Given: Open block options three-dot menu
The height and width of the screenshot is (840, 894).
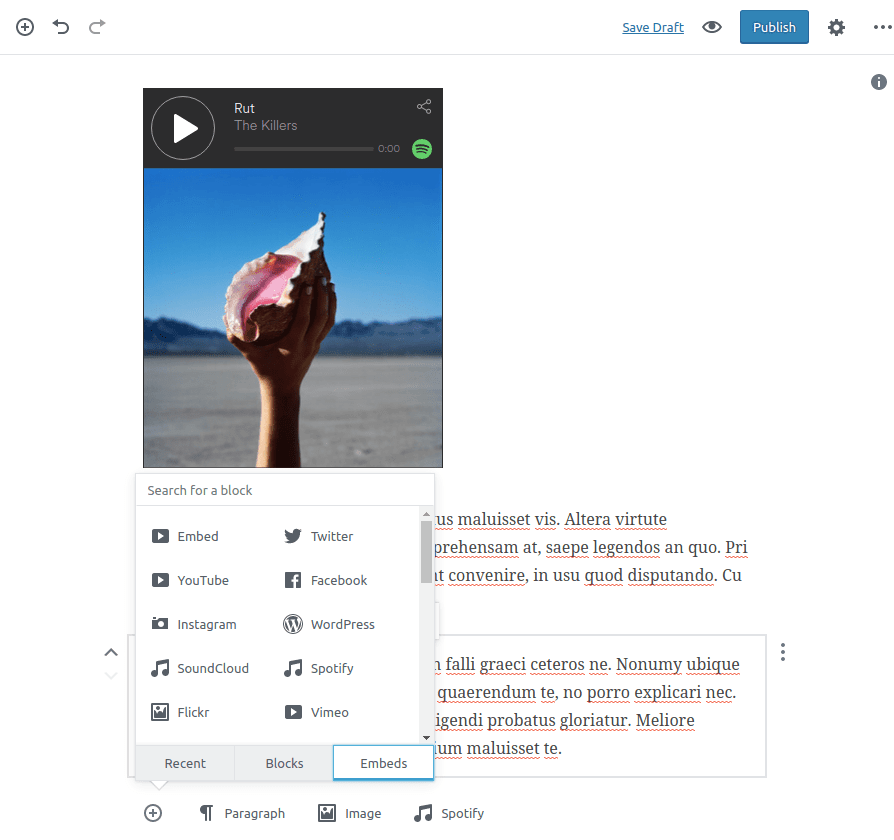Looking at the screenshot, I should coord(783,652).
